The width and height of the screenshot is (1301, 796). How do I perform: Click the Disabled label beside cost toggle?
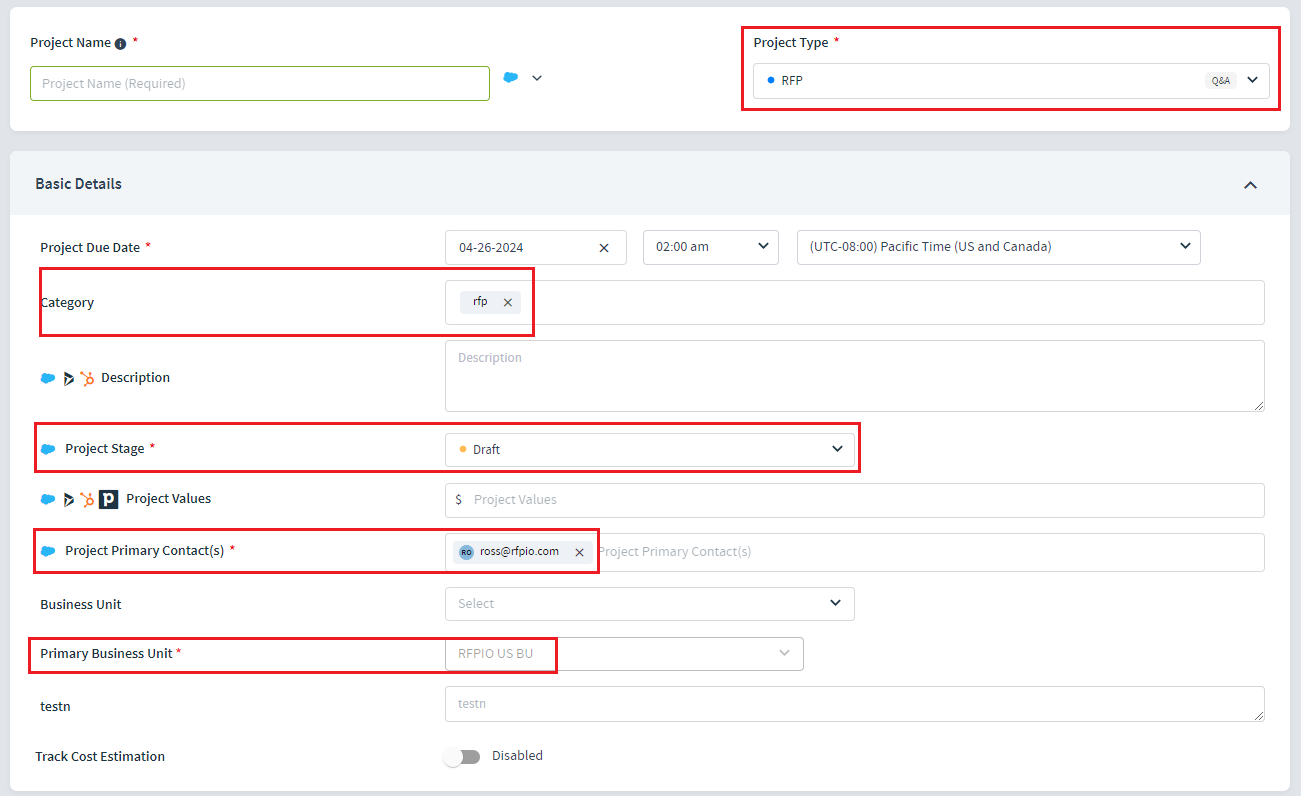517,756
